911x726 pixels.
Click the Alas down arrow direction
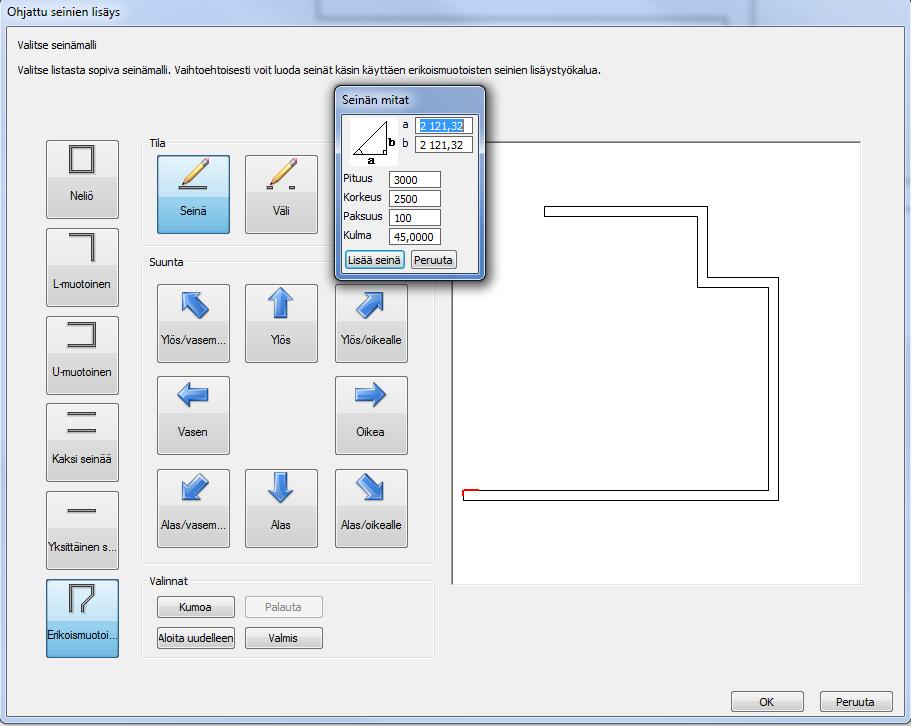281,508
